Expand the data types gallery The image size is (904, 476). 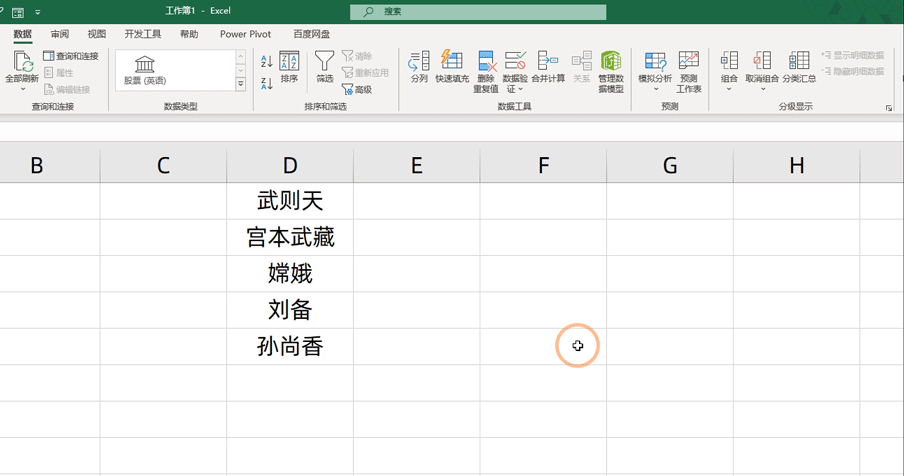point(240,84)
